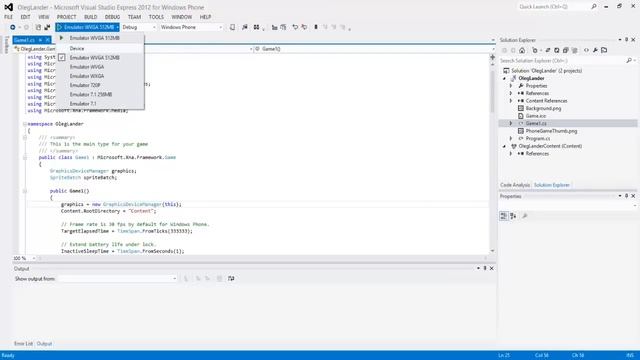Click the Search Solution Explorer field
Viewport: 640px width, 360px height.
point(567,61)
